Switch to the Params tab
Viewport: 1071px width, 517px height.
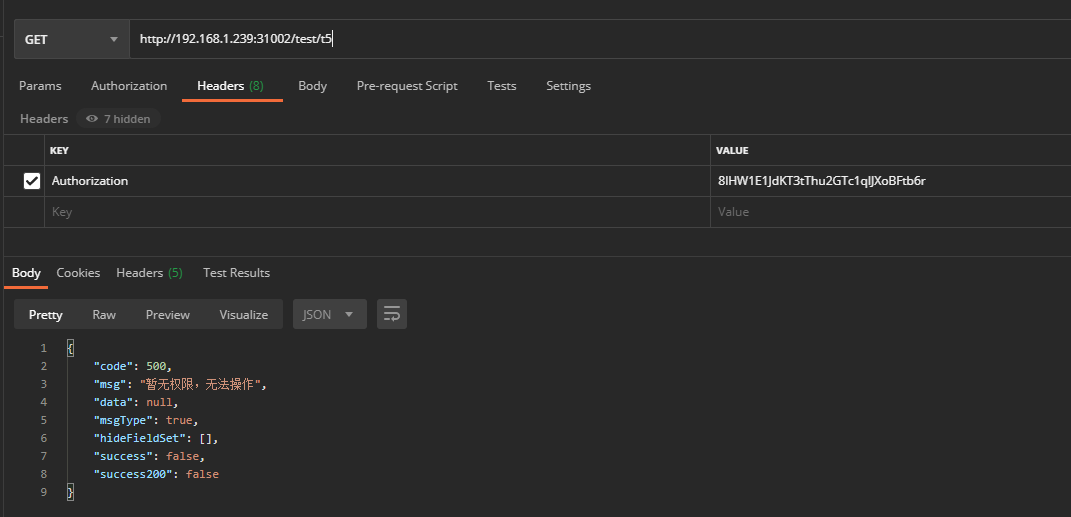(40, 86)
